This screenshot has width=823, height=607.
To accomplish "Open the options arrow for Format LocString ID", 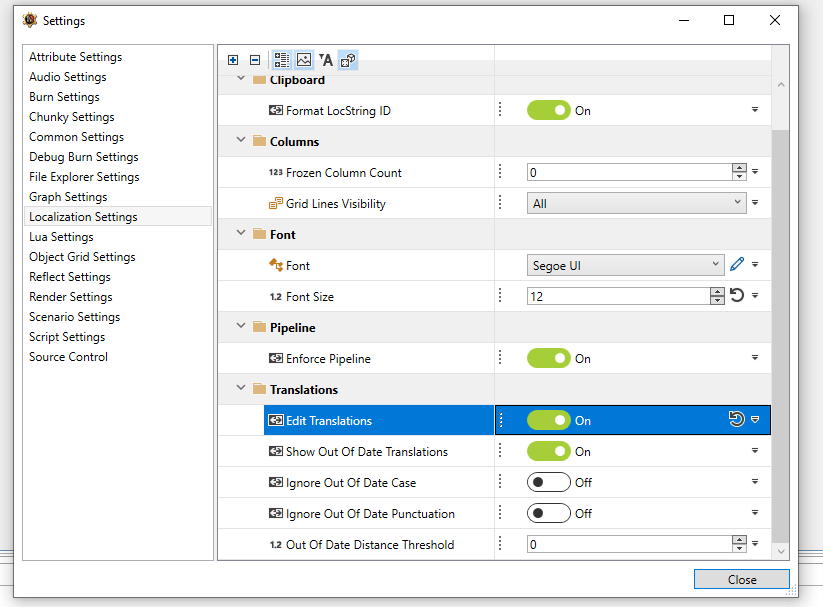I will pos(755,110).
